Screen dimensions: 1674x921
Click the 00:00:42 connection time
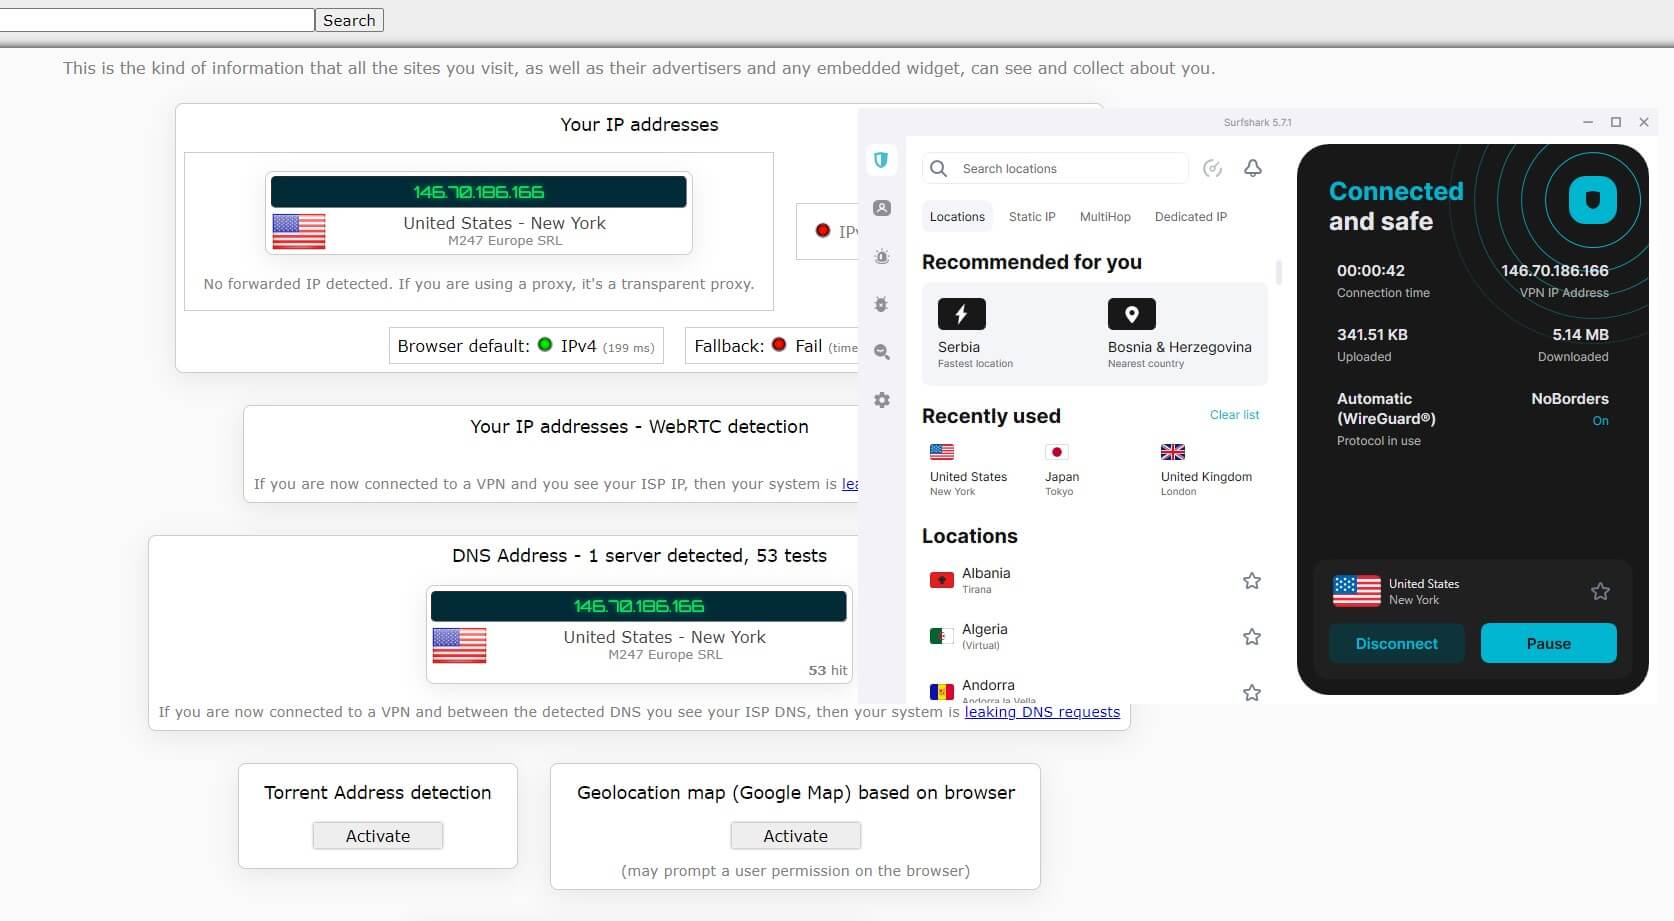1371,271
